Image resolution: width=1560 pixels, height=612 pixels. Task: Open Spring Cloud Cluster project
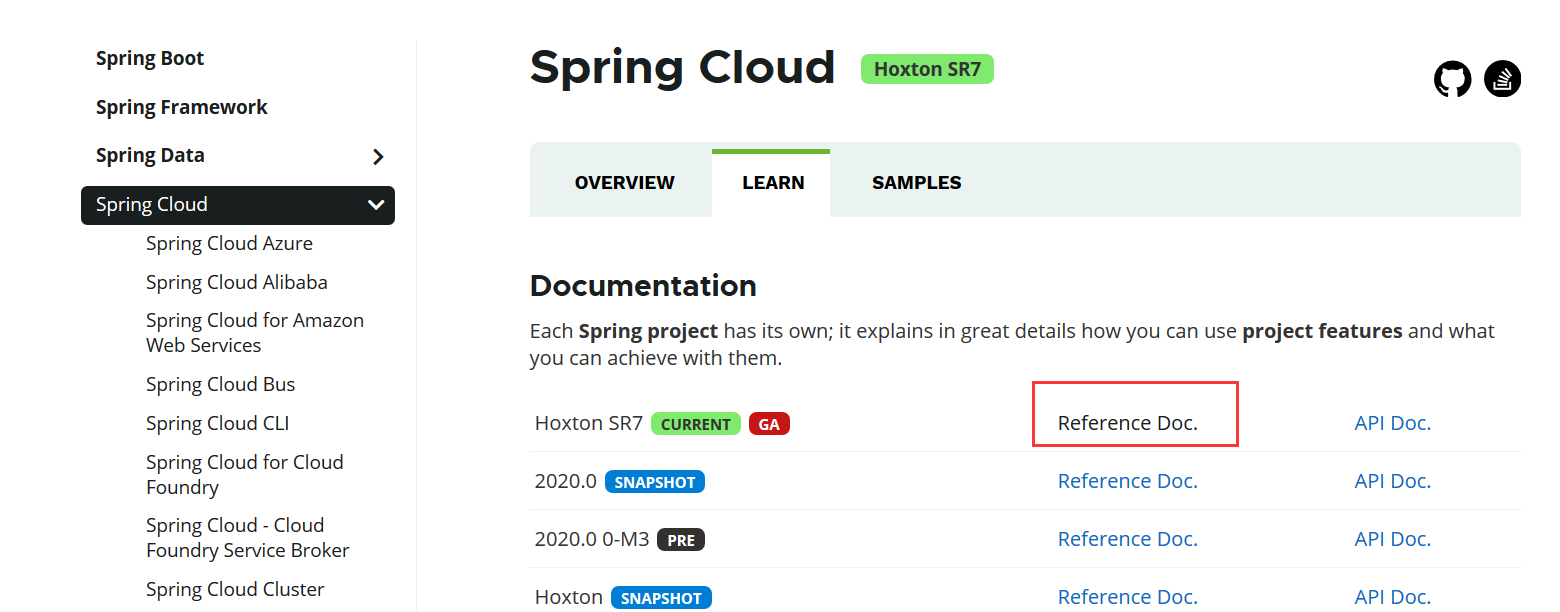pos(235,589)
